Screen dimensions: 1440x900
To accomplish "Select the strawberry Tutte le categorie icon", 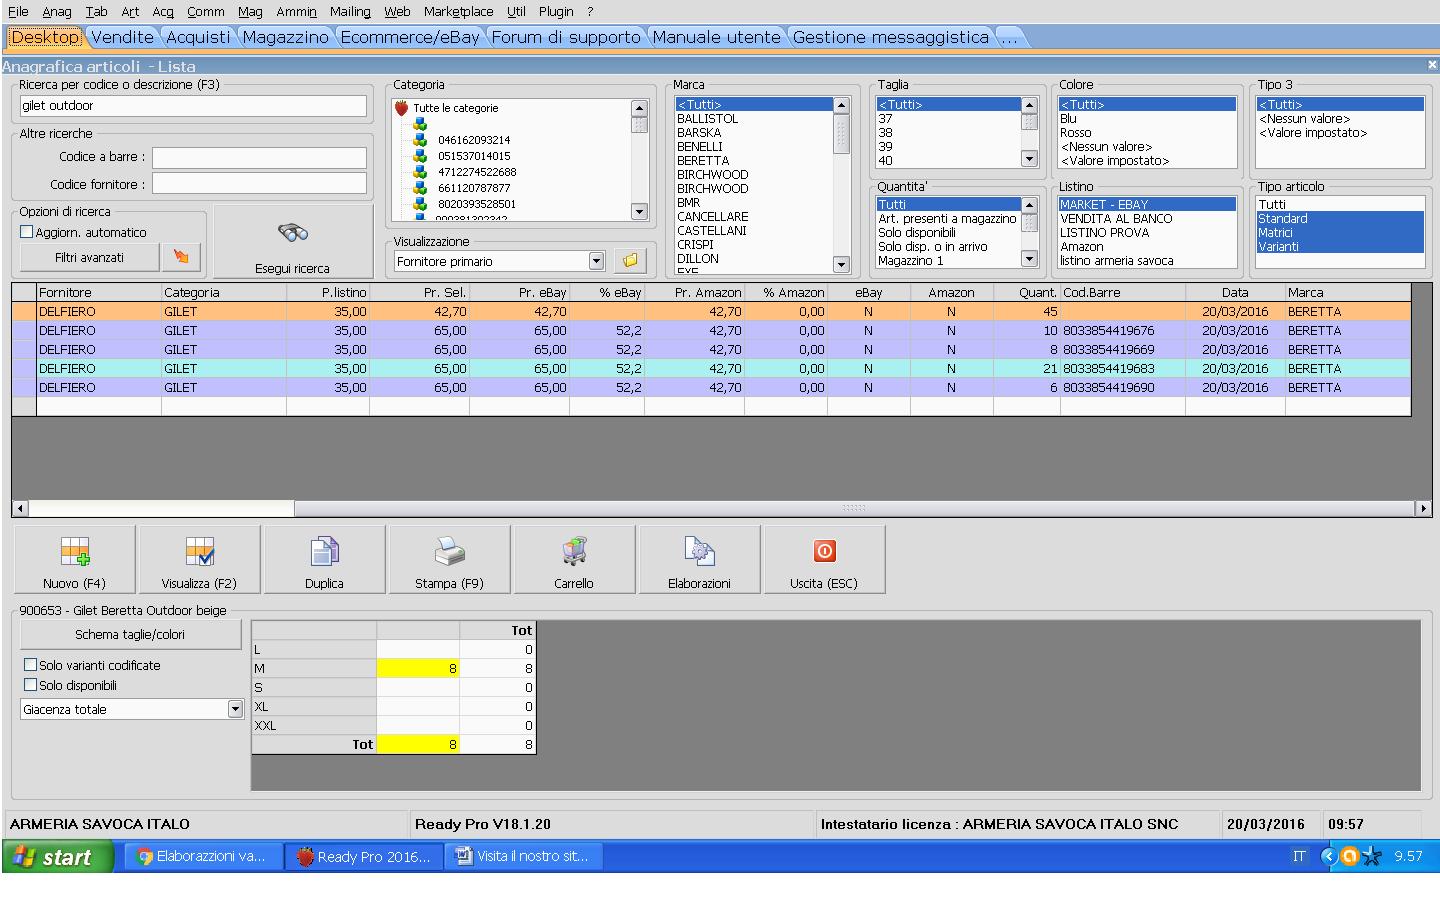I will (401, 108).
